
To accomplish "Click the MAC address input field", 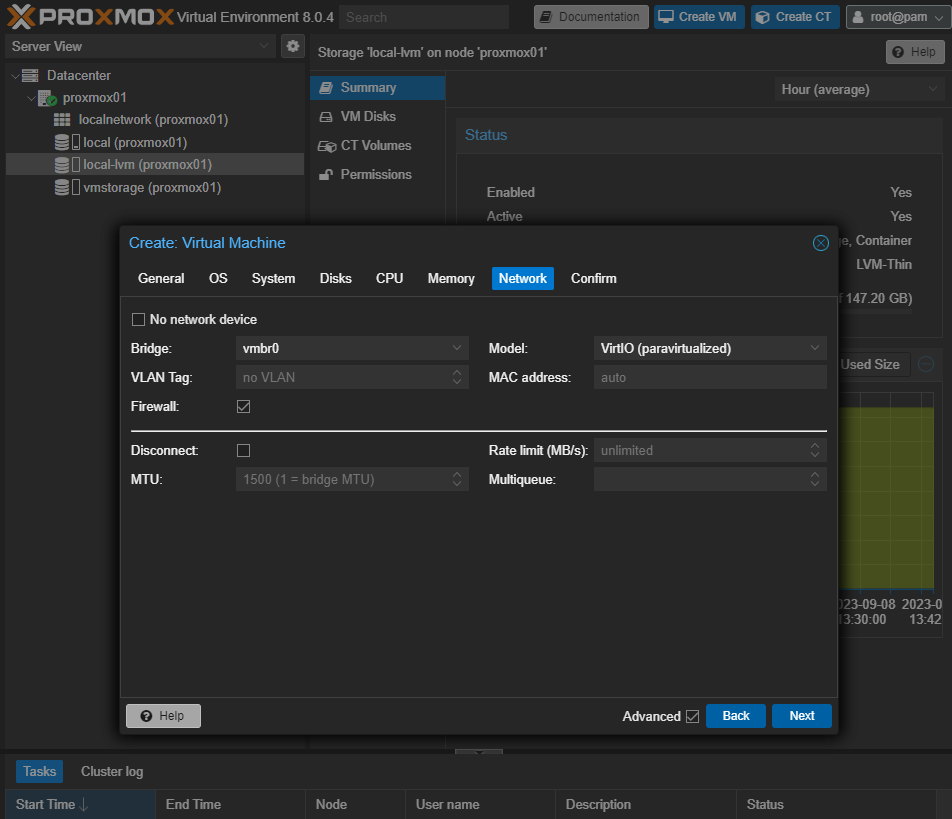I will pos(710,378).
